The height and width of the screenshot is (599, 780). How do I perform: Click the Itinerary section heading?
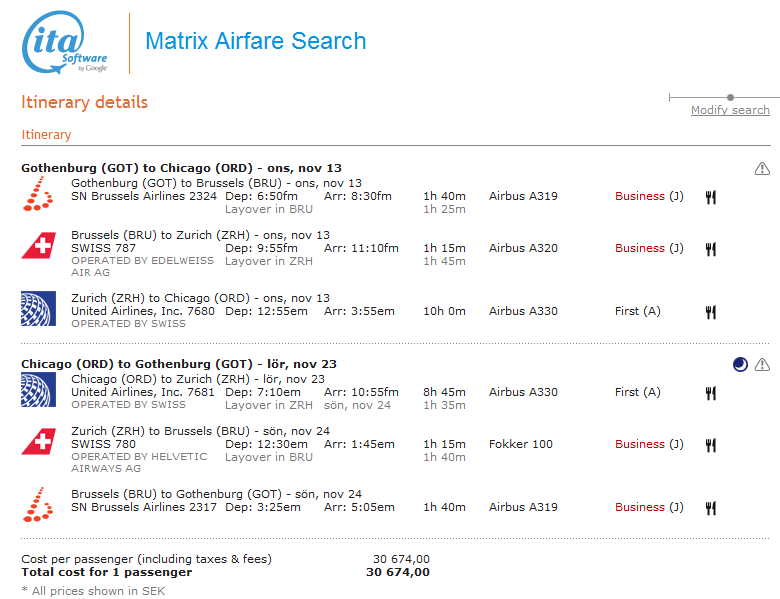(46, 135)
